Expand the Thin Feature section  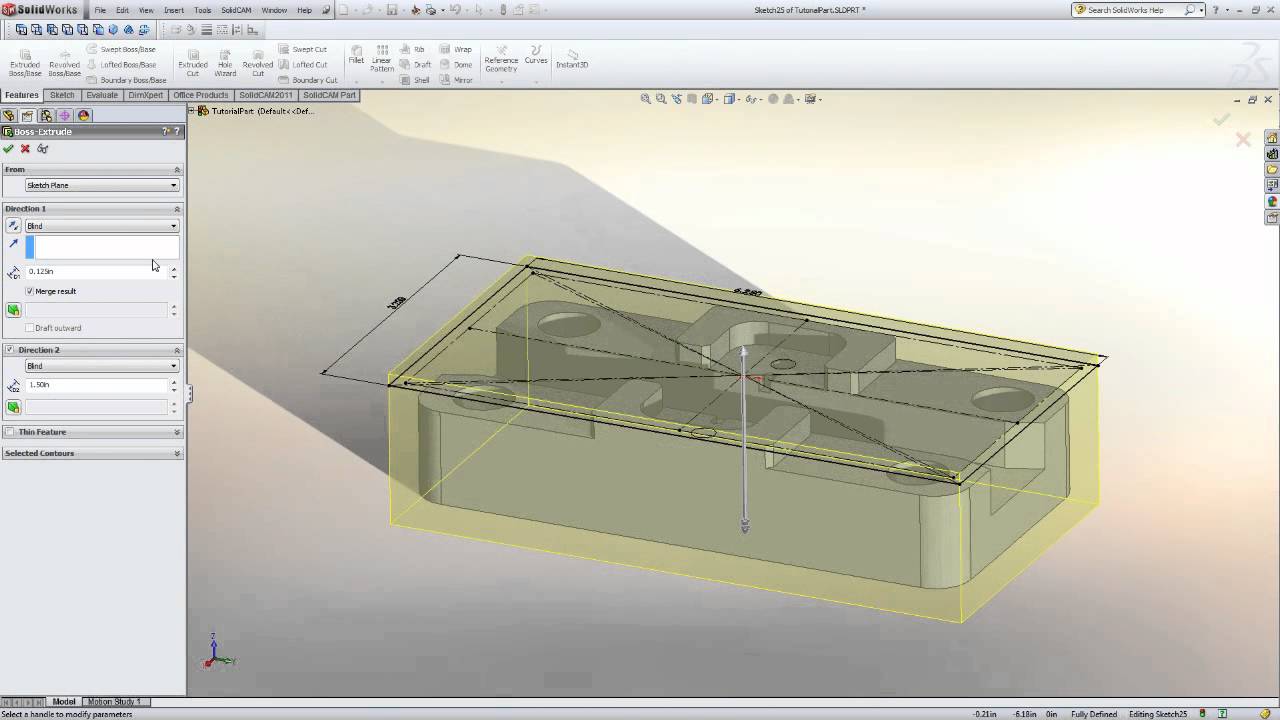[x=177, y=432]
